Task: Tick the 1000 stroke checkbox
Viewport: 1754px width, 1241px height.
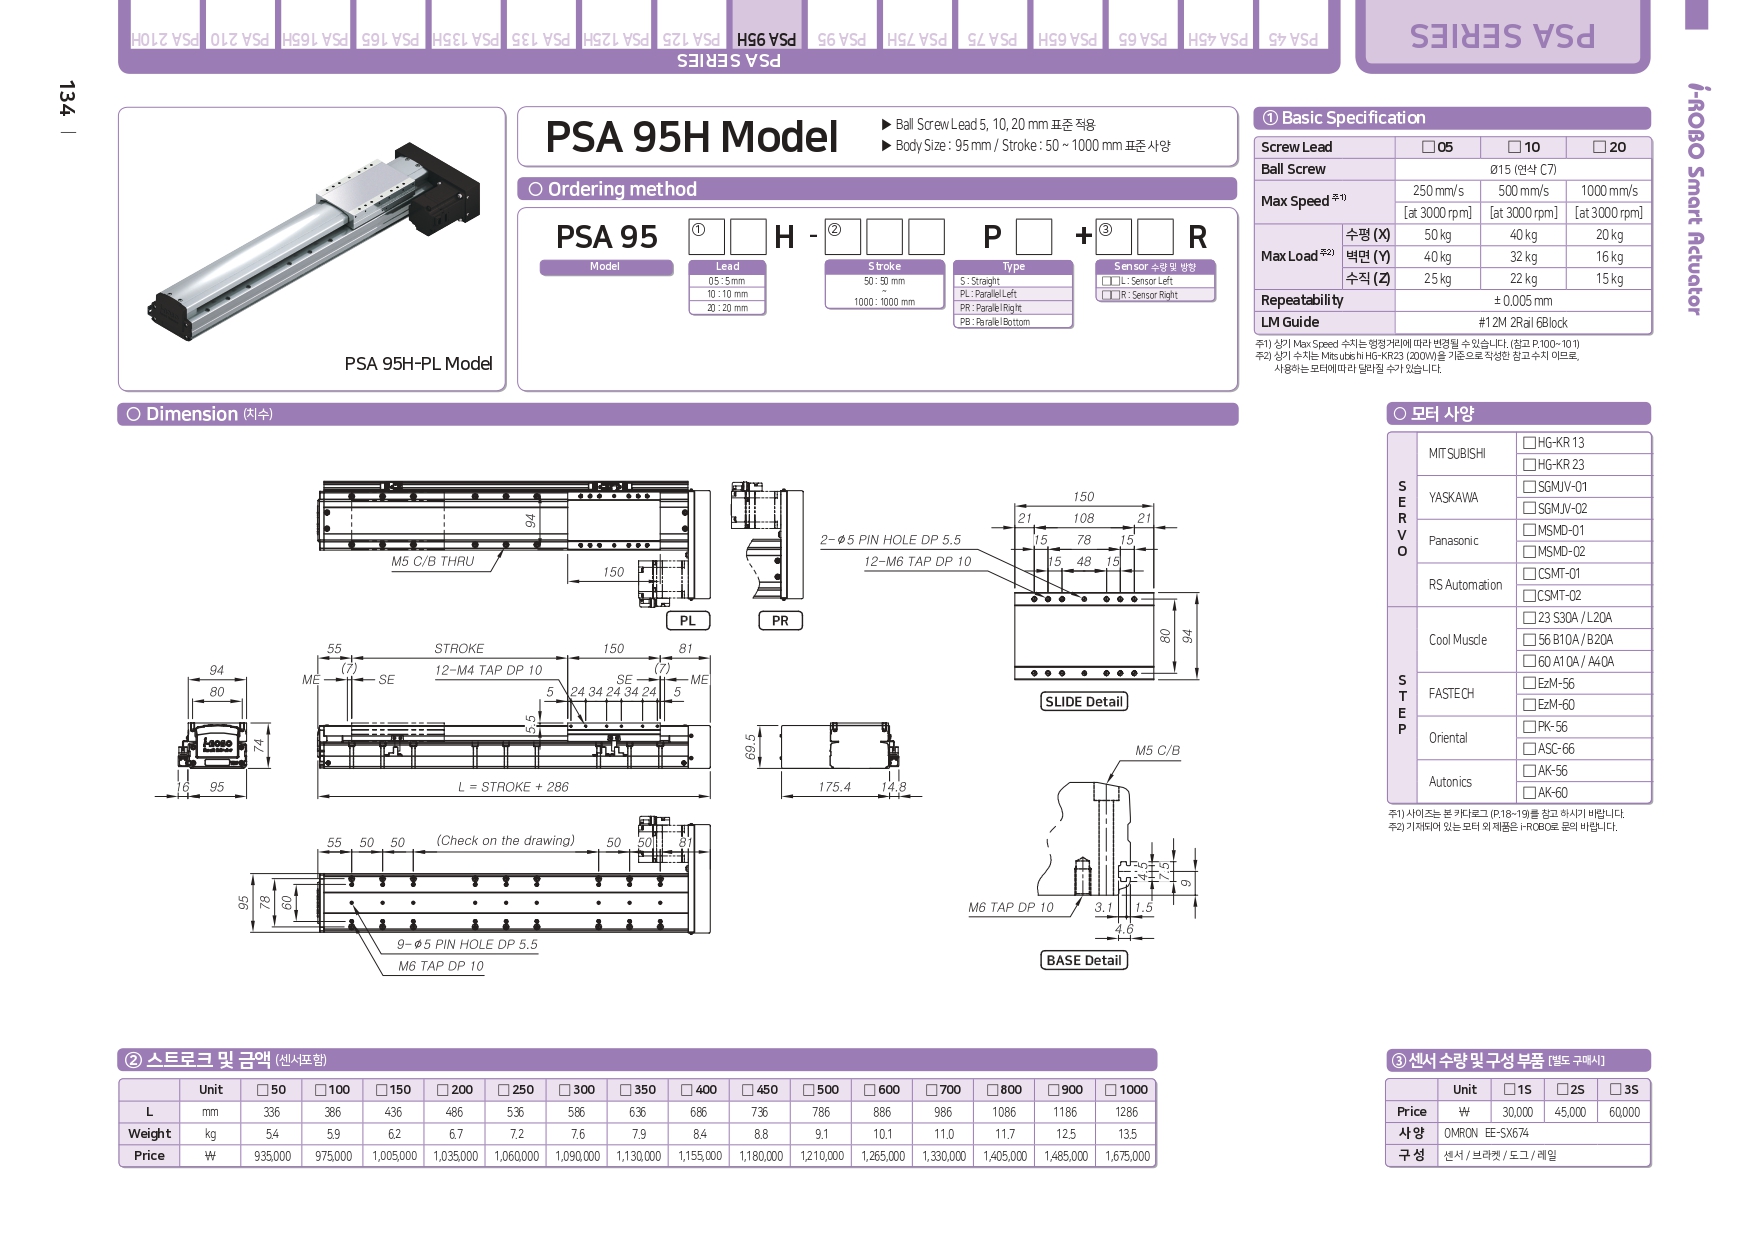Action: coord(1111,1090)
